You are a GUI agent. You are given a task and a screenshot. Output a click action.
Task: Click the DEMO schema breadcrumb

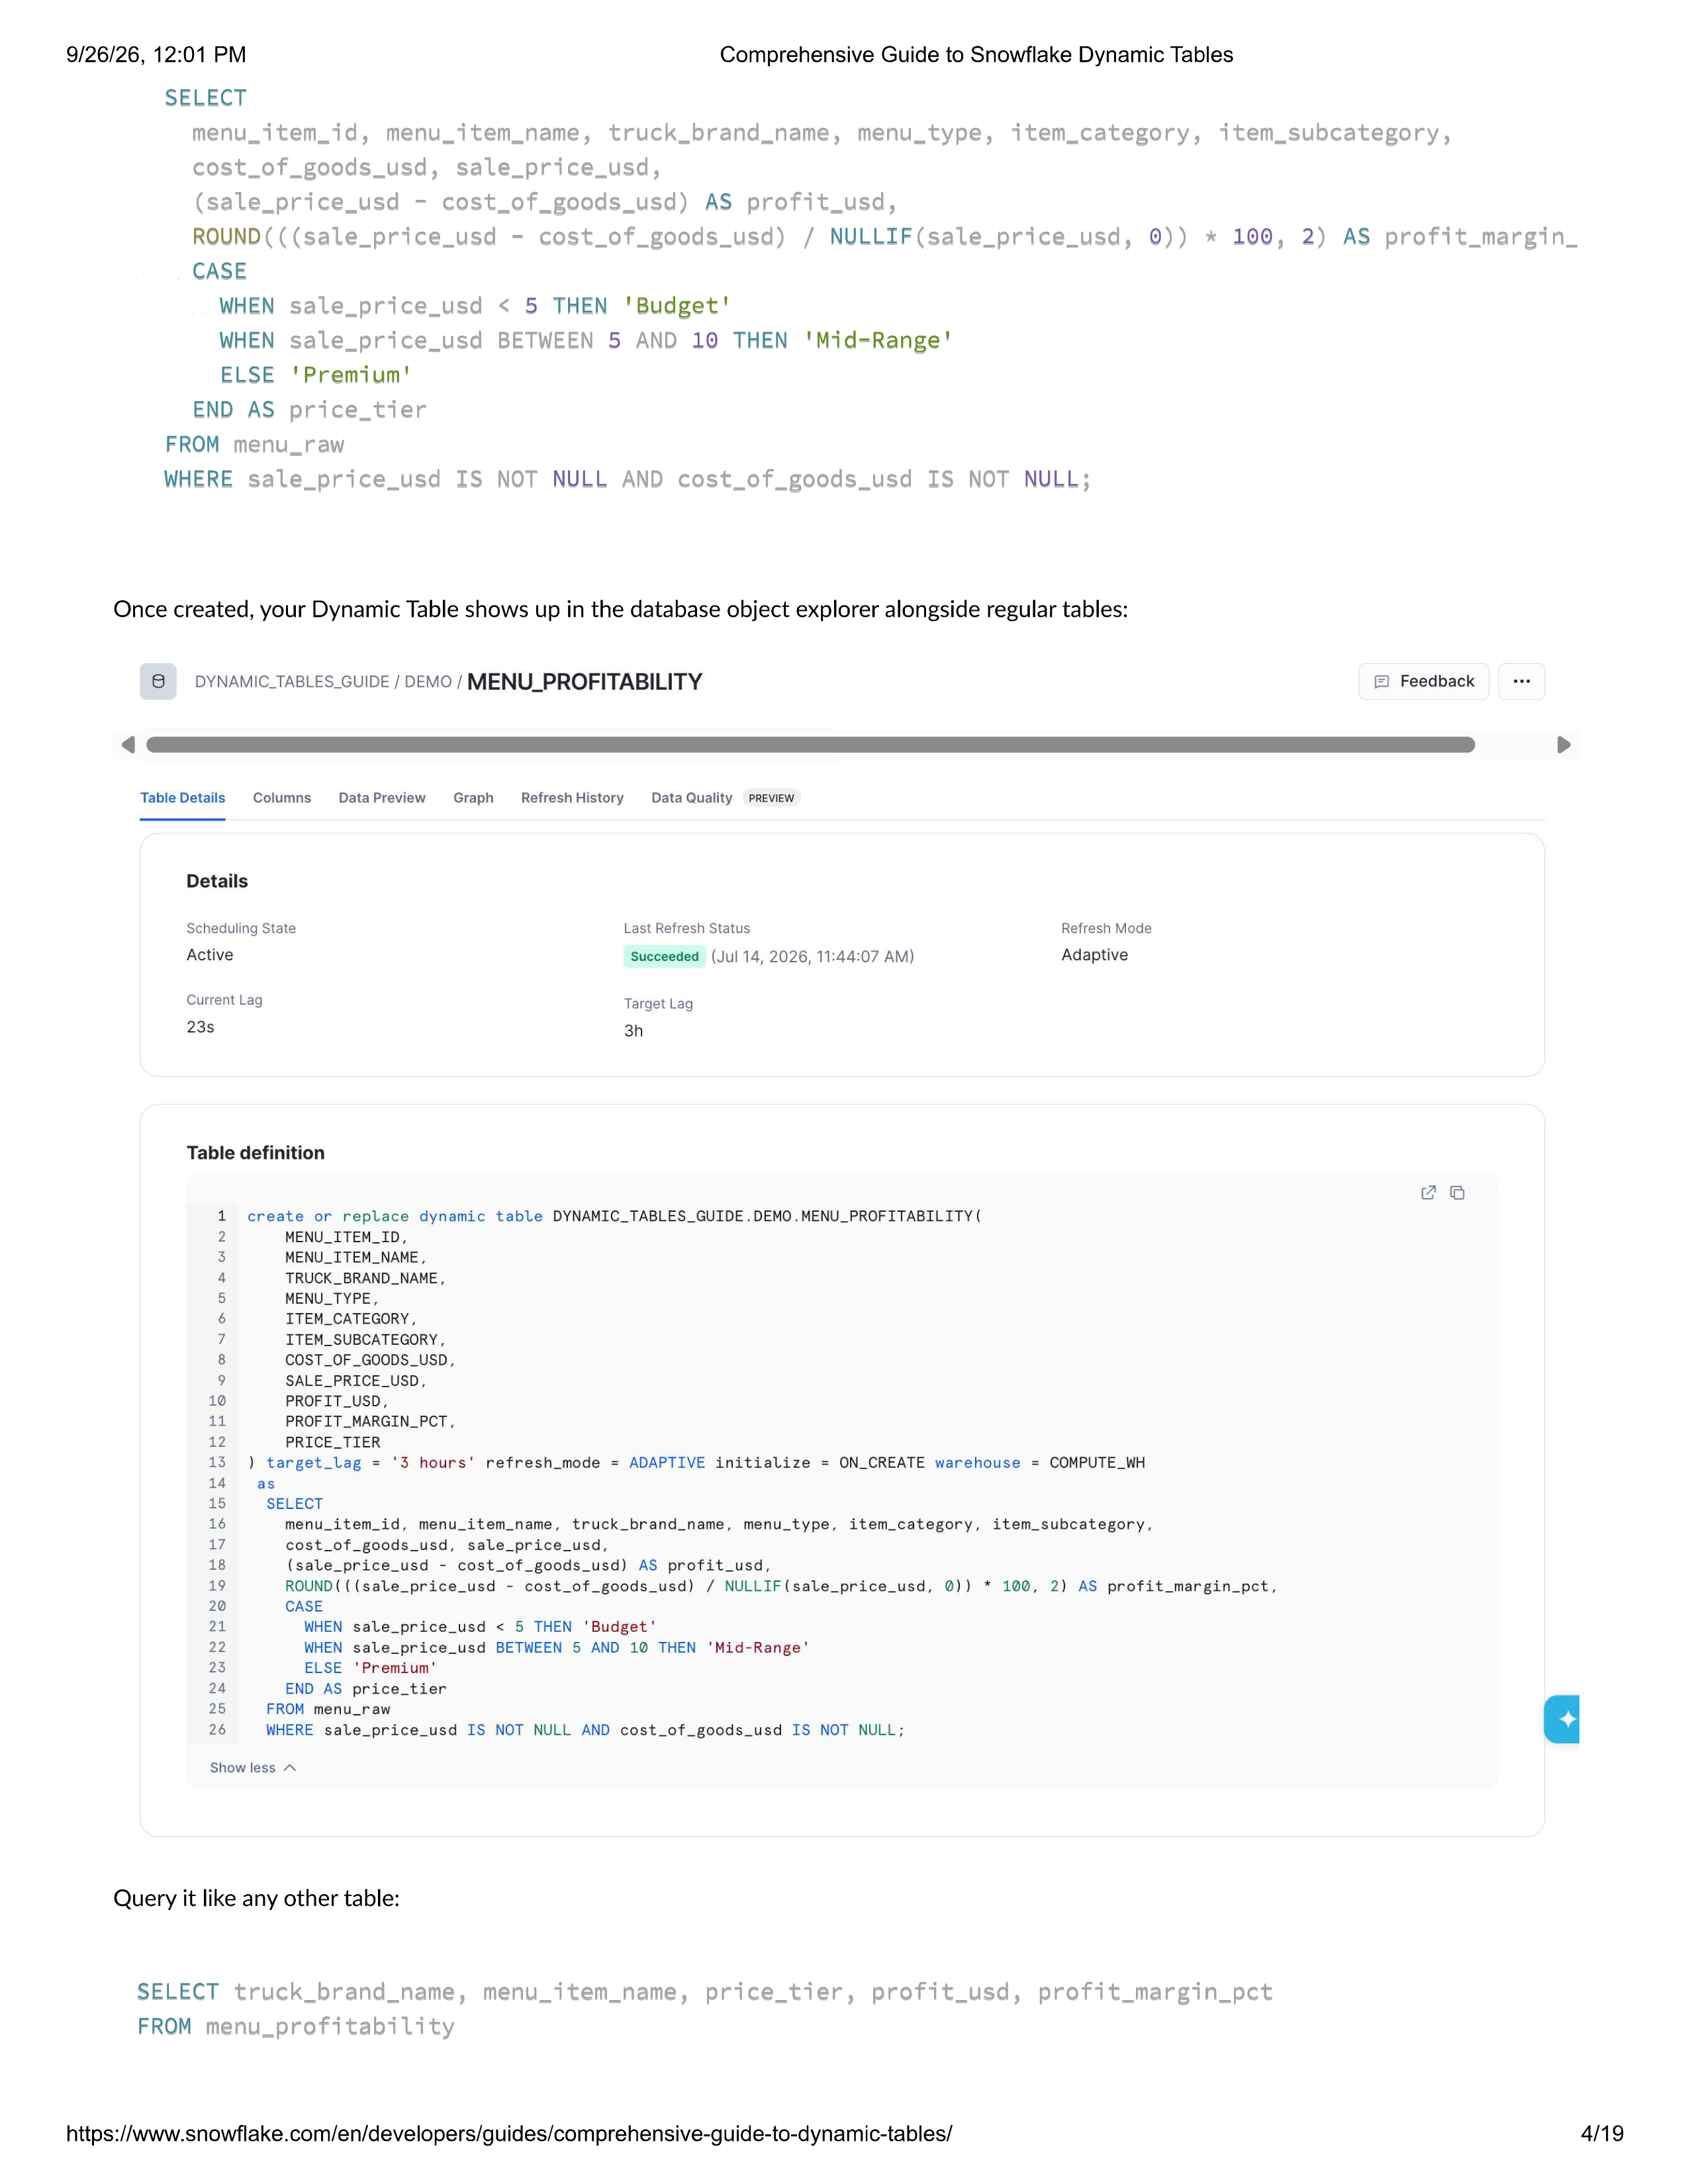click(x=428, y=682)
